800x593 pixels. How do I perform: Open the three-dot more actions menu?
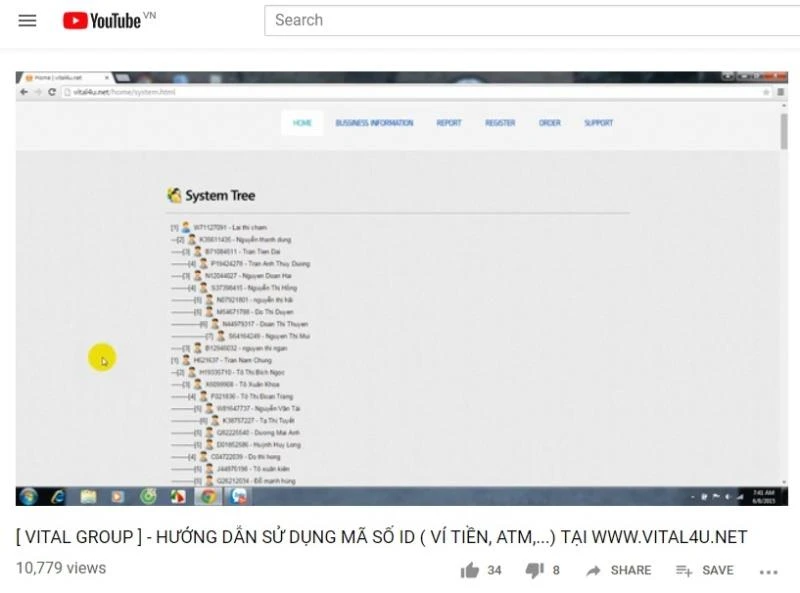pyautogui.click(x=768, y=572)
